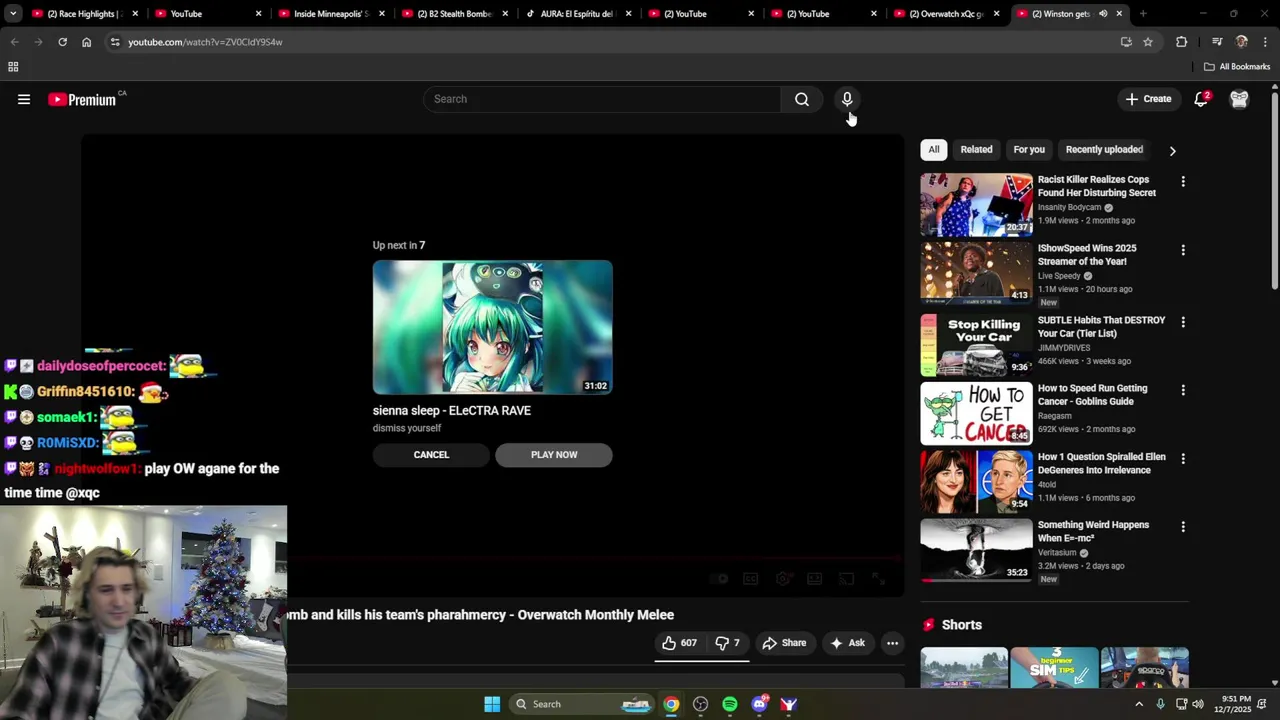Open Stop Killing Your Car thumbnail
Image resolution: width=1280 pixels, height=720 pixels.
(x=976, y=345)
